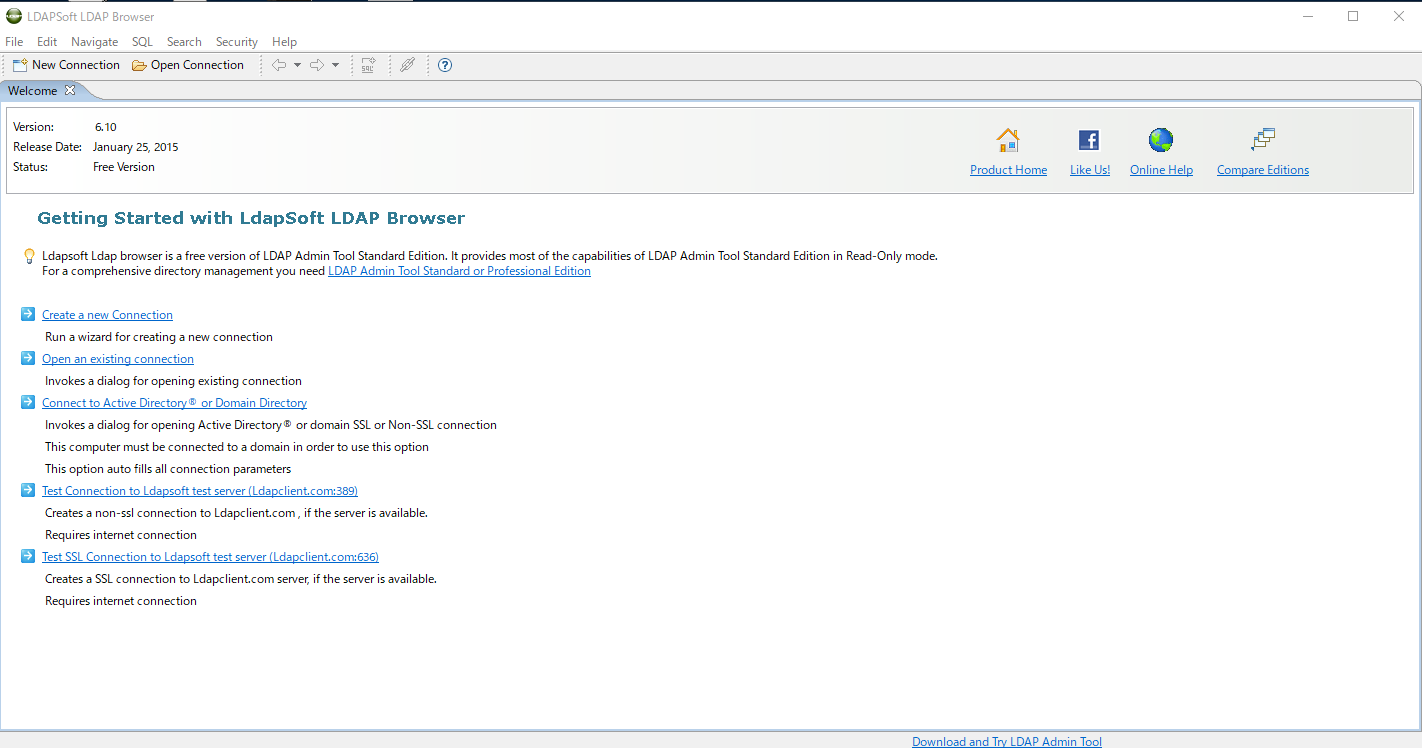Viewport: 1422px width, 748px height.
Task: Click the disconnect link toolbar icon
Action: [407, 65]
